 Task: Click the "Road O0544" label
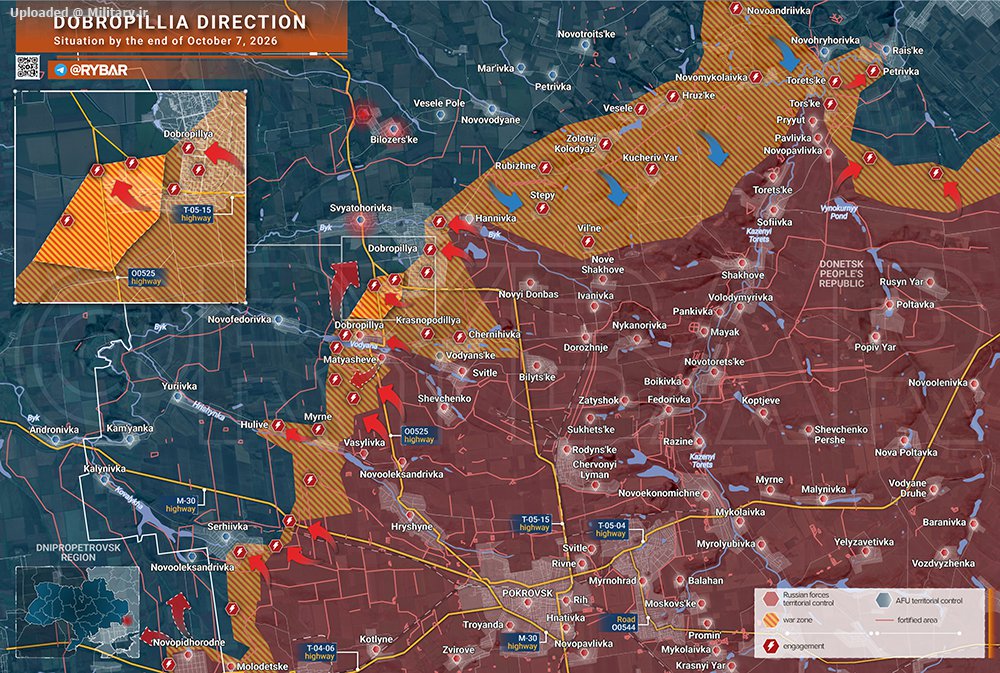pyautogui.click(x=624, y=623)
